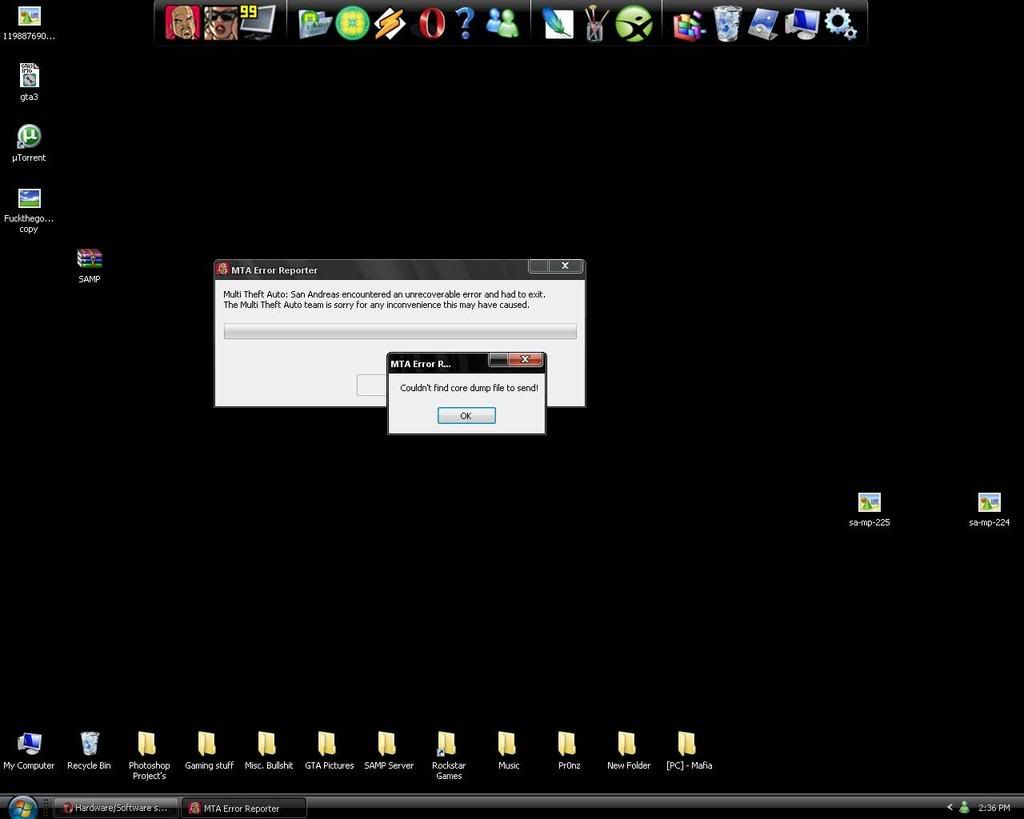Launch LimeWire from the dock
This screenshot has height=819, width=1024.
pyautogui.click(x=353, y=24)
